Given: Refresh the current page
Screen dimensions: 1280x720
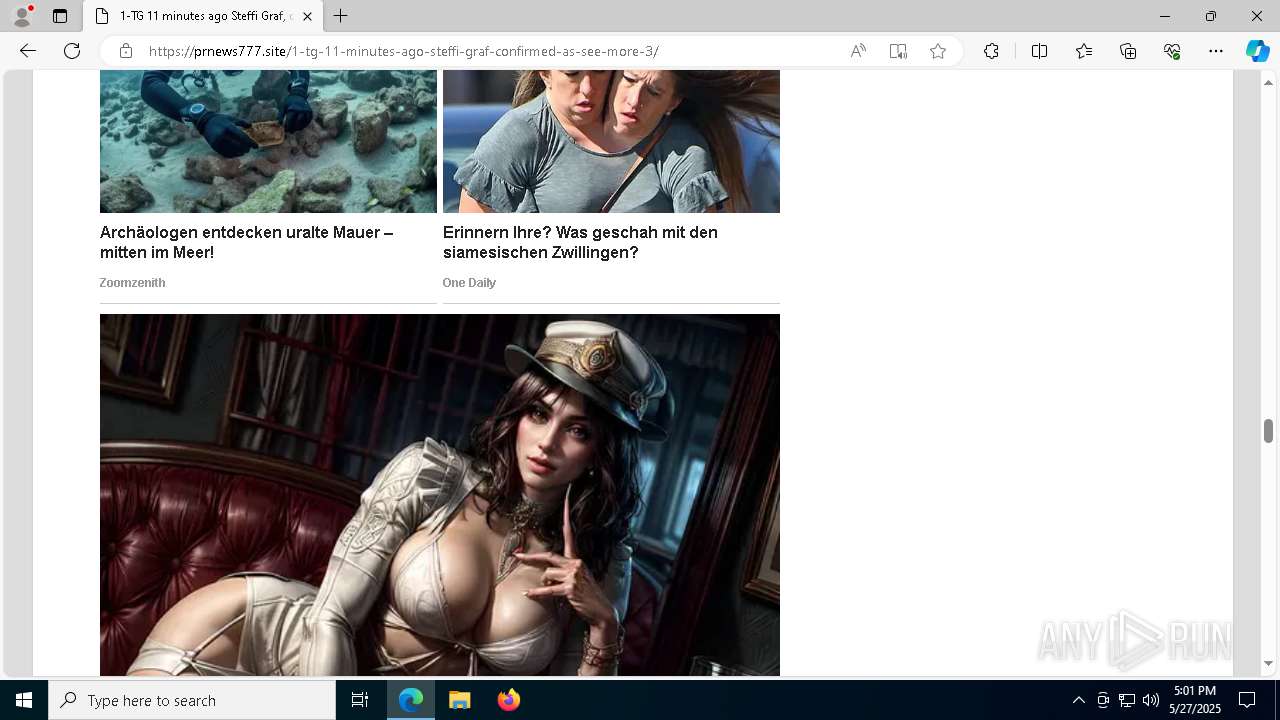Looking at the screenshot, I should [x=72, y=51].
